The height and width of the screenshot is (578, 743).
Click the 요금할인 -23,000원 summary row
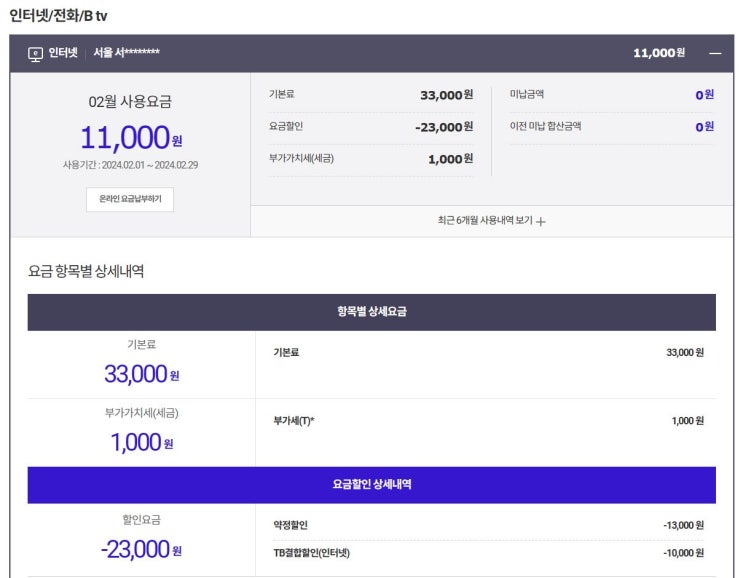[371, 127]
